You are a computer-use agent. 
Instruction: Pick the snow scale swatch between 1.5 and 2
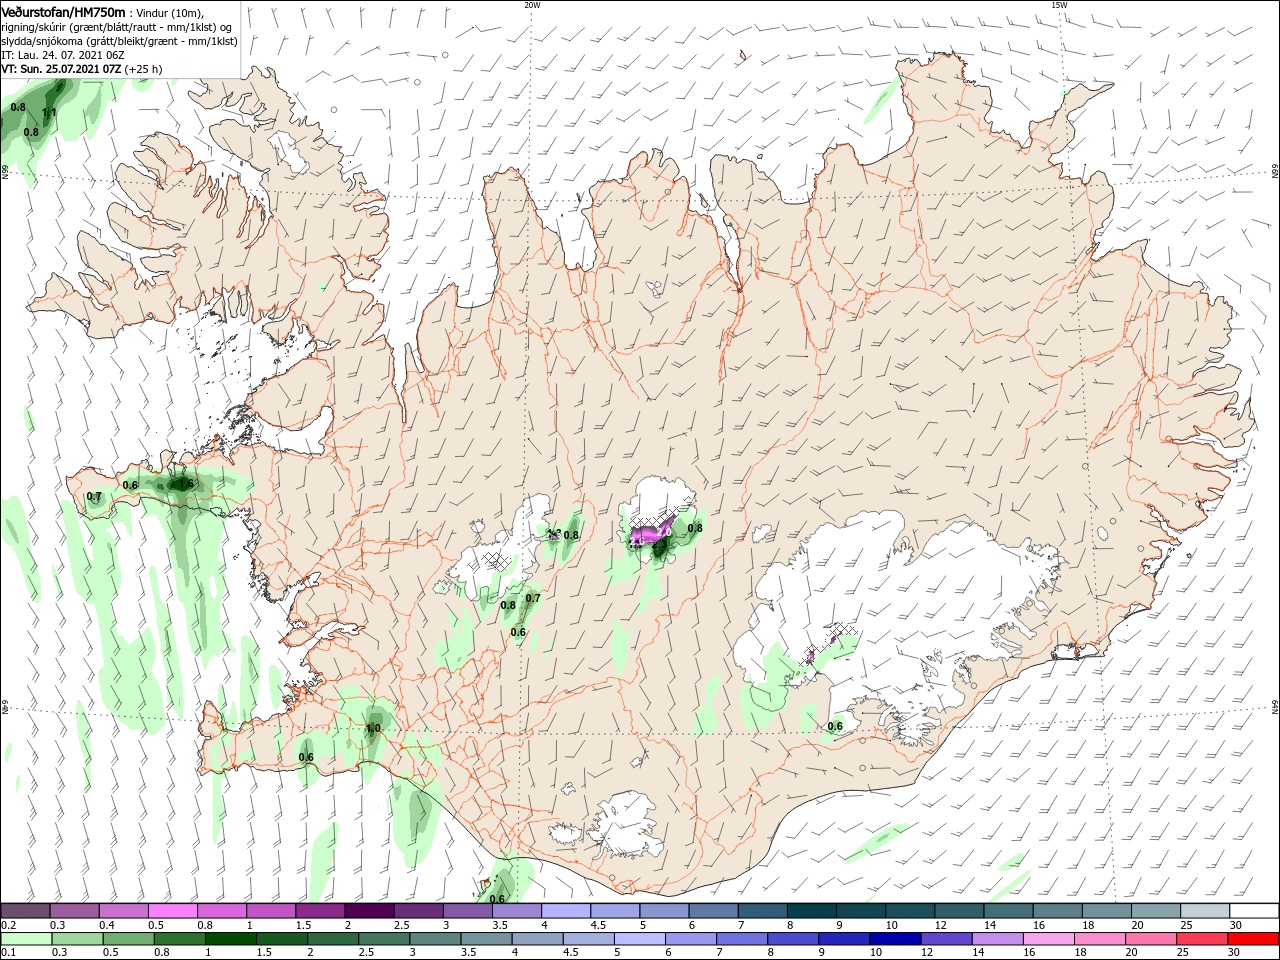pyautogui.click(x=320, y=911)
